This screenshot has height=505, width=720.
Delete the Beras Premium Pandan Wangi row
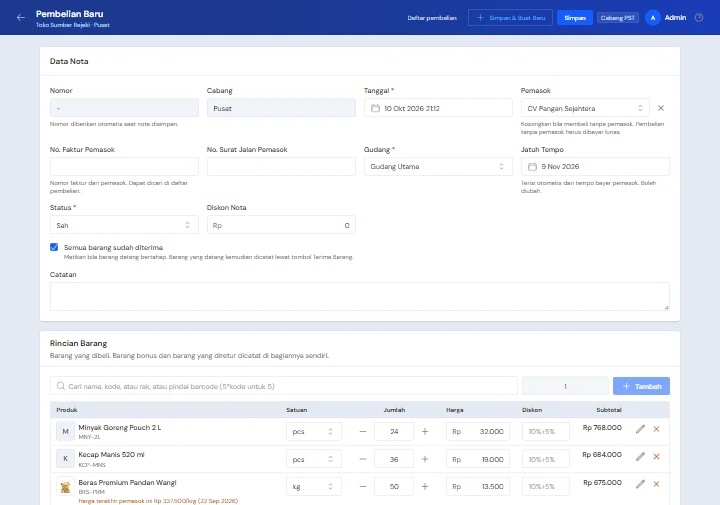(x=656, y=484)
